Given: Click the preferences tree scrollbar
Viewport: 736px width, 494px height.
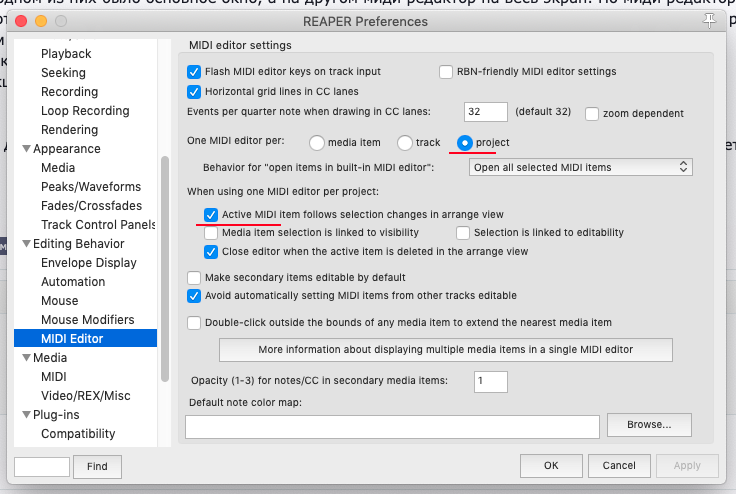Looking at the screenshot, I should tap(164, 269).
